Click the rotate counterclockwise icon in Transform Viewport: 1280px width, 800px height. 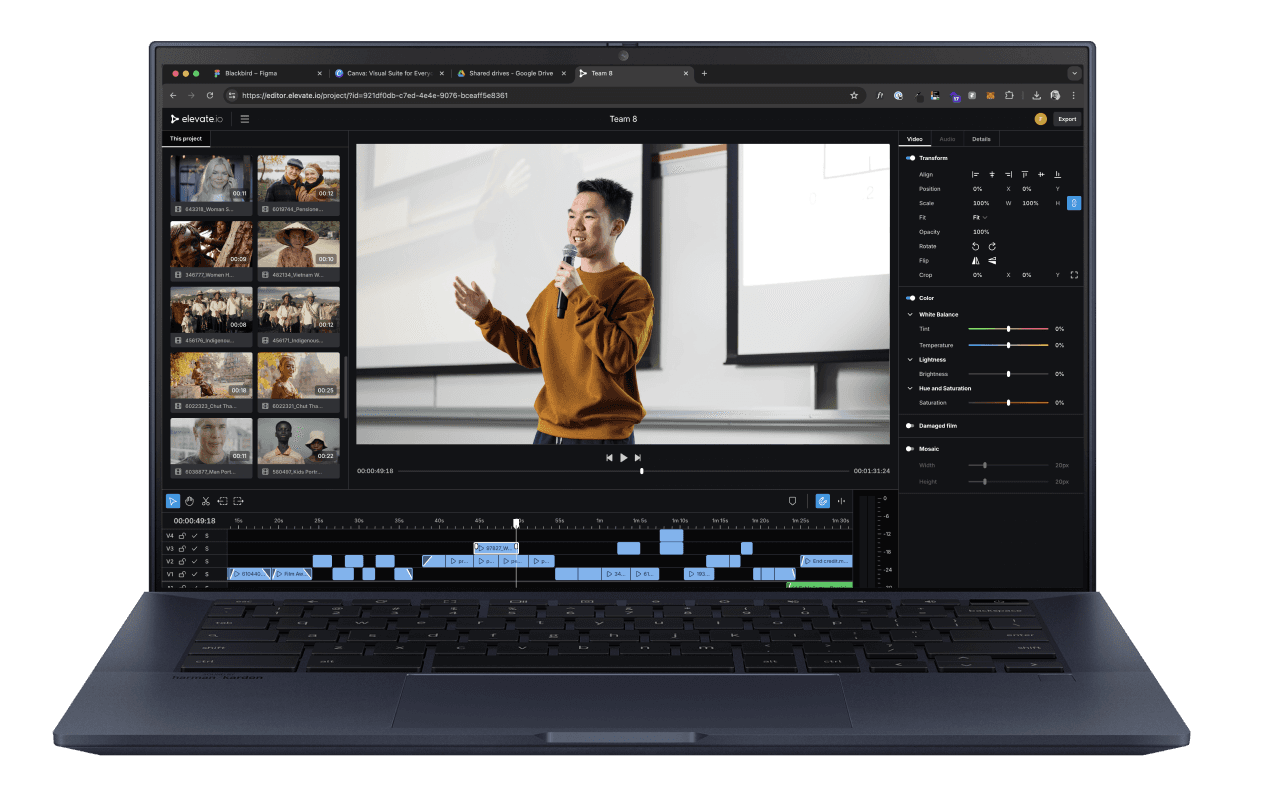click(976, 246)
